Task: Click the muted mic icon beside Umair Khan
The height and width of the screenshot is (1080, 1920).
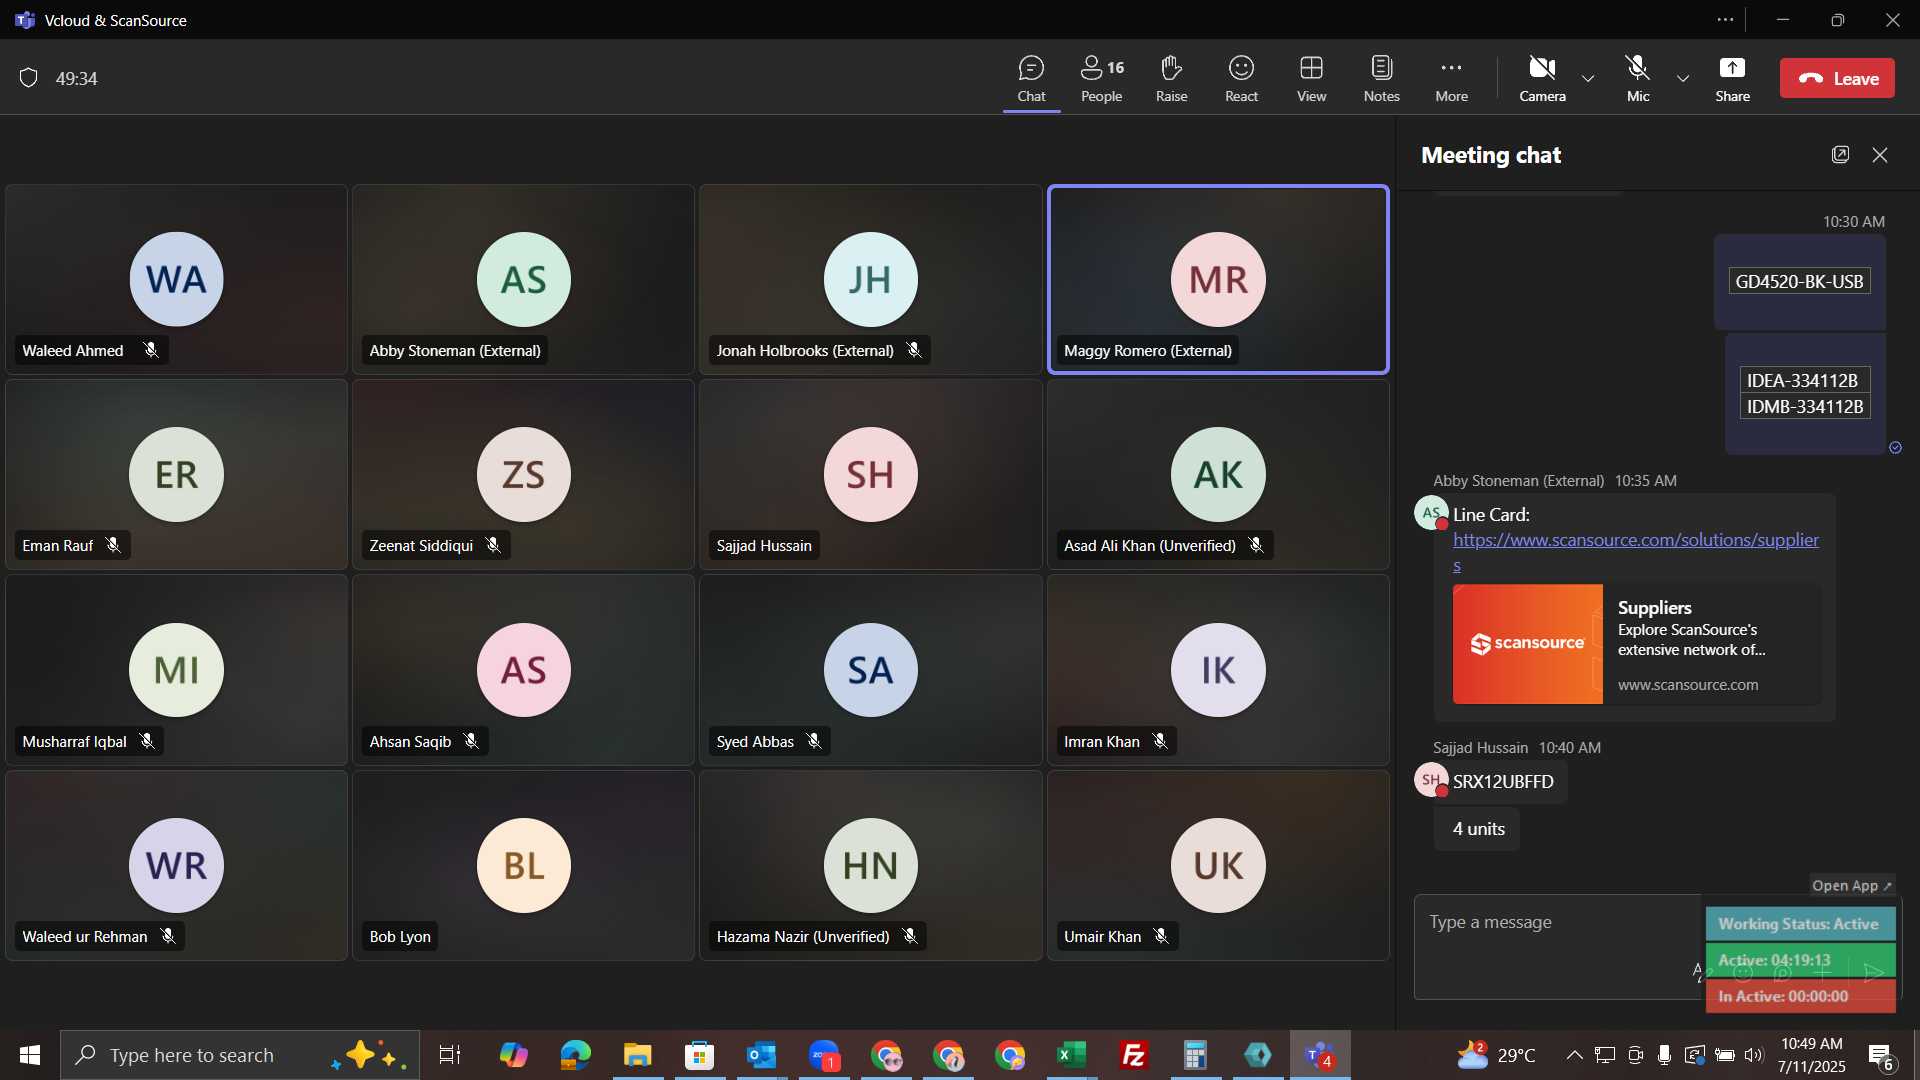Action: pyautogui.click(x=1161, y=936)
